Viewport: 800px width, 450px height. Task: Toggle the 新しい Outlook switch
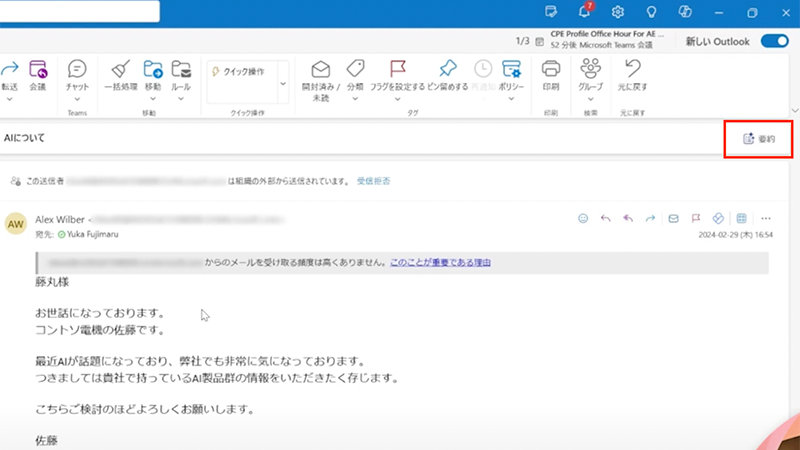pyautogui.click(x=774, y=41)
